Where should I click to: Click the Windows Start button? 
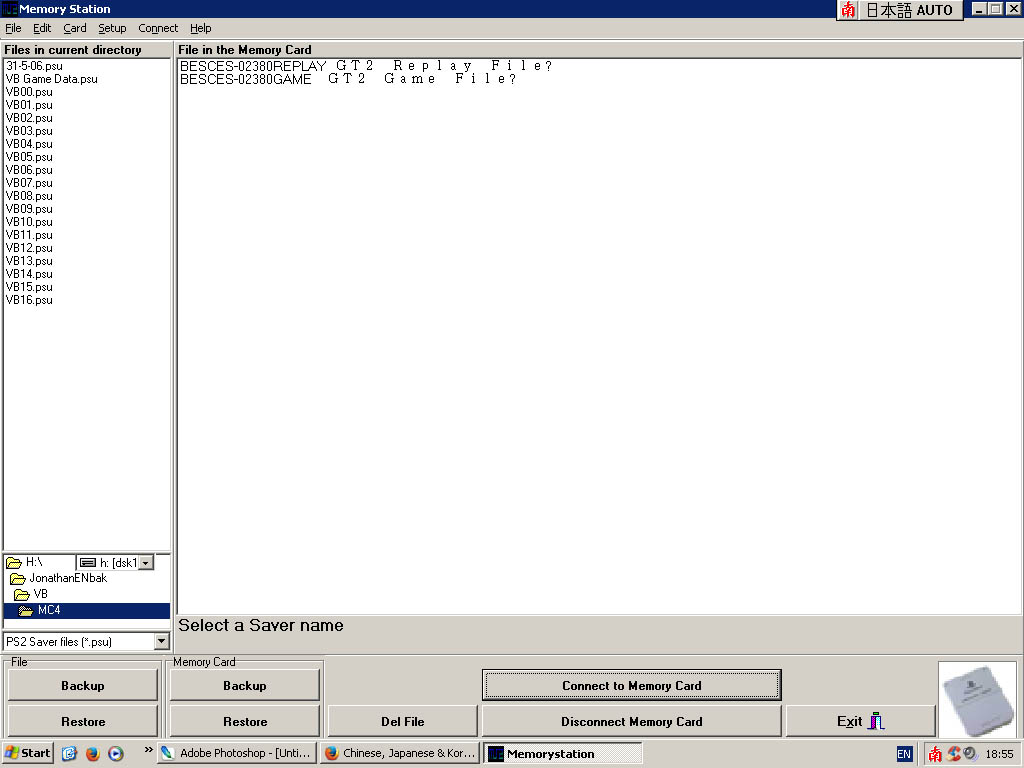(x=27, y=753)
